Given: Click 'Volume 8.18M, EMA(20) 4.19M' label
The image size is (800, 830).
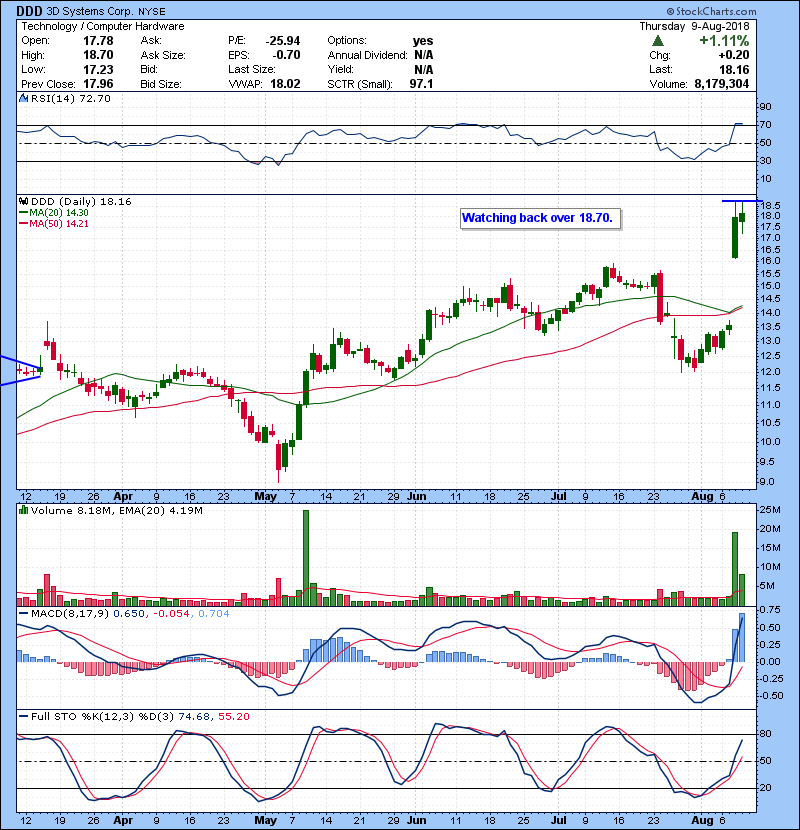Looking at the screenshot, I should (x=116, y=511).
